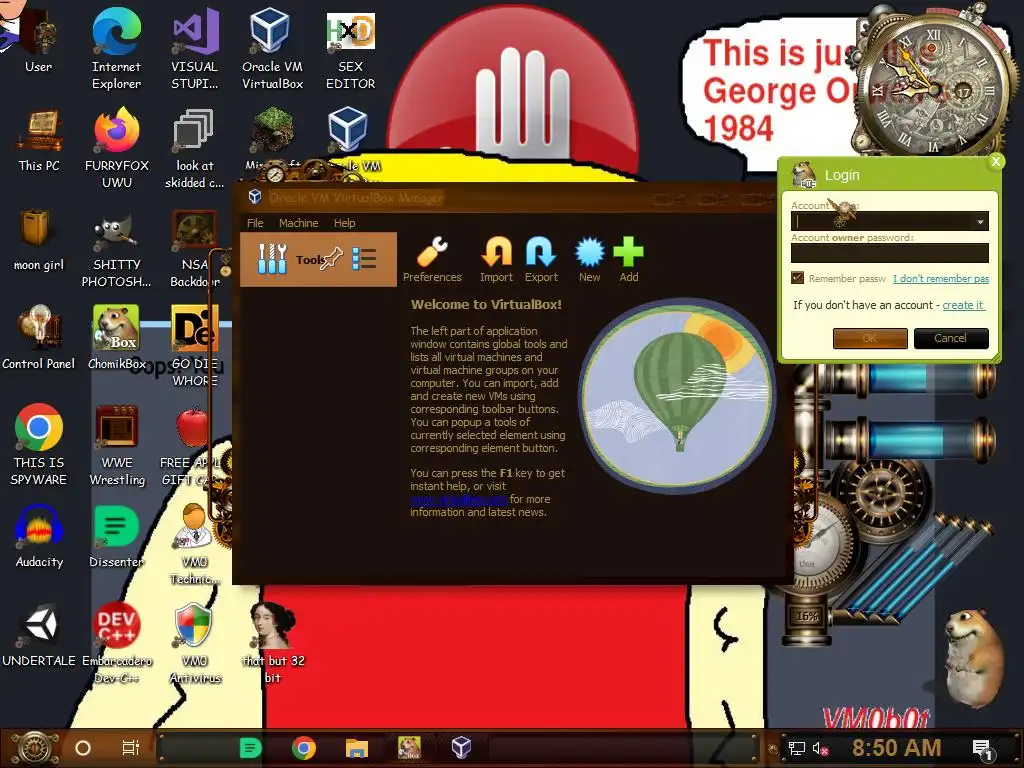Screen dimensions: 1024x768
Task: Follow the virtualbox.org link in welcome text
Action: coord(458,500)
